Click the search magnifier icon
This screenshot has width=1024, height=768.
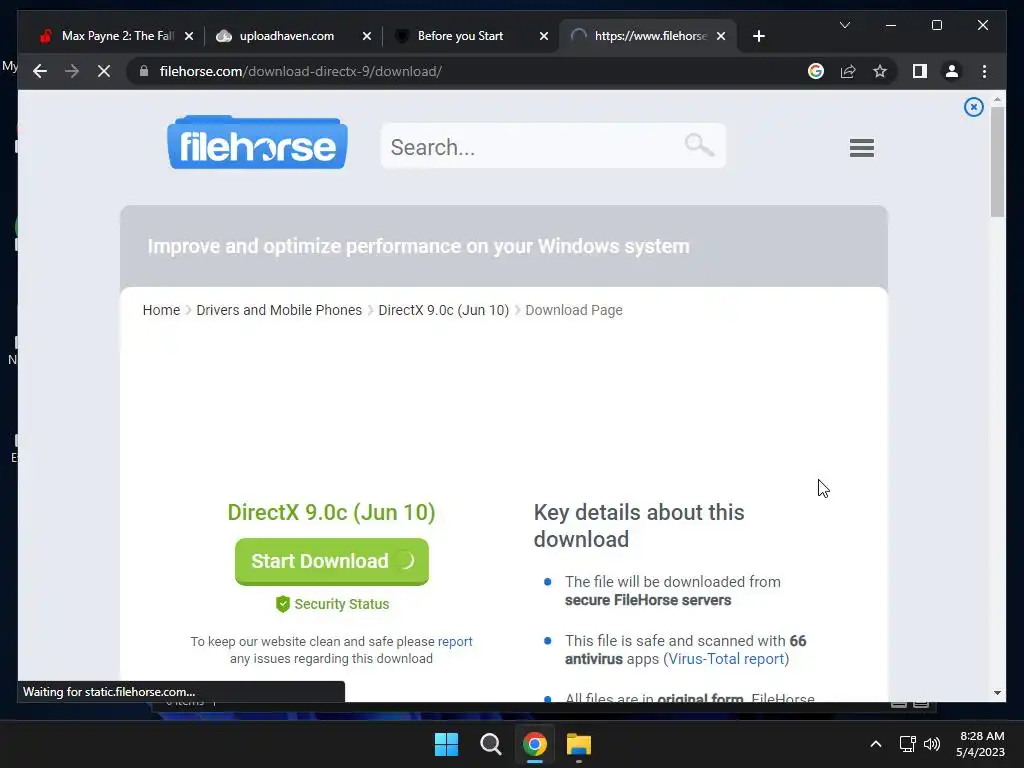click(x=699, y=145)
